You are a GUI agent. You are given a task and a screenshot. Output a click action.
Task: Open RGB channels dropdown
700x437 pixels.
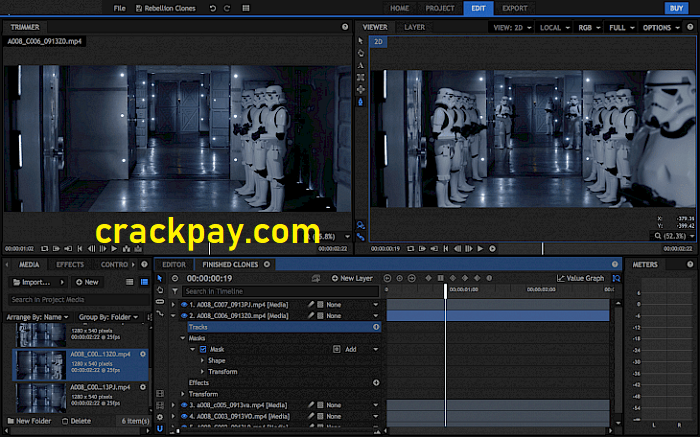point(589,27)
